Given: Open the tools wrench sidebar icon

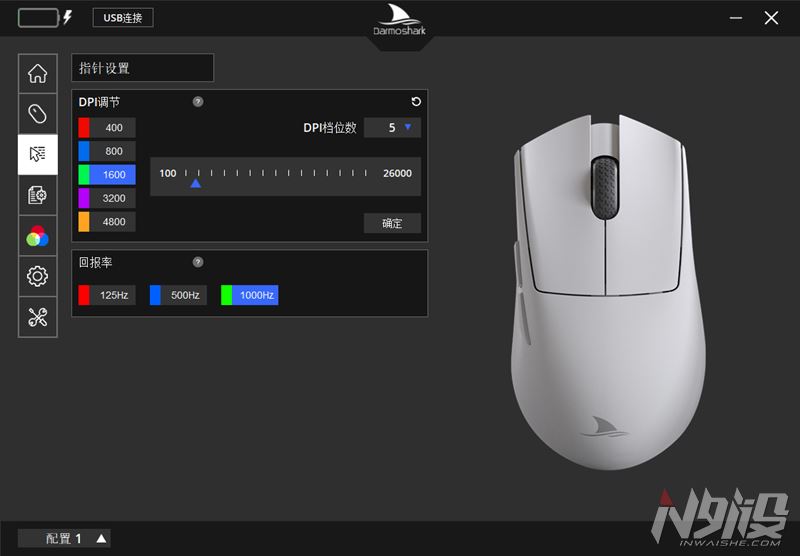Looking at the screenshot, I should click(37, 317).
